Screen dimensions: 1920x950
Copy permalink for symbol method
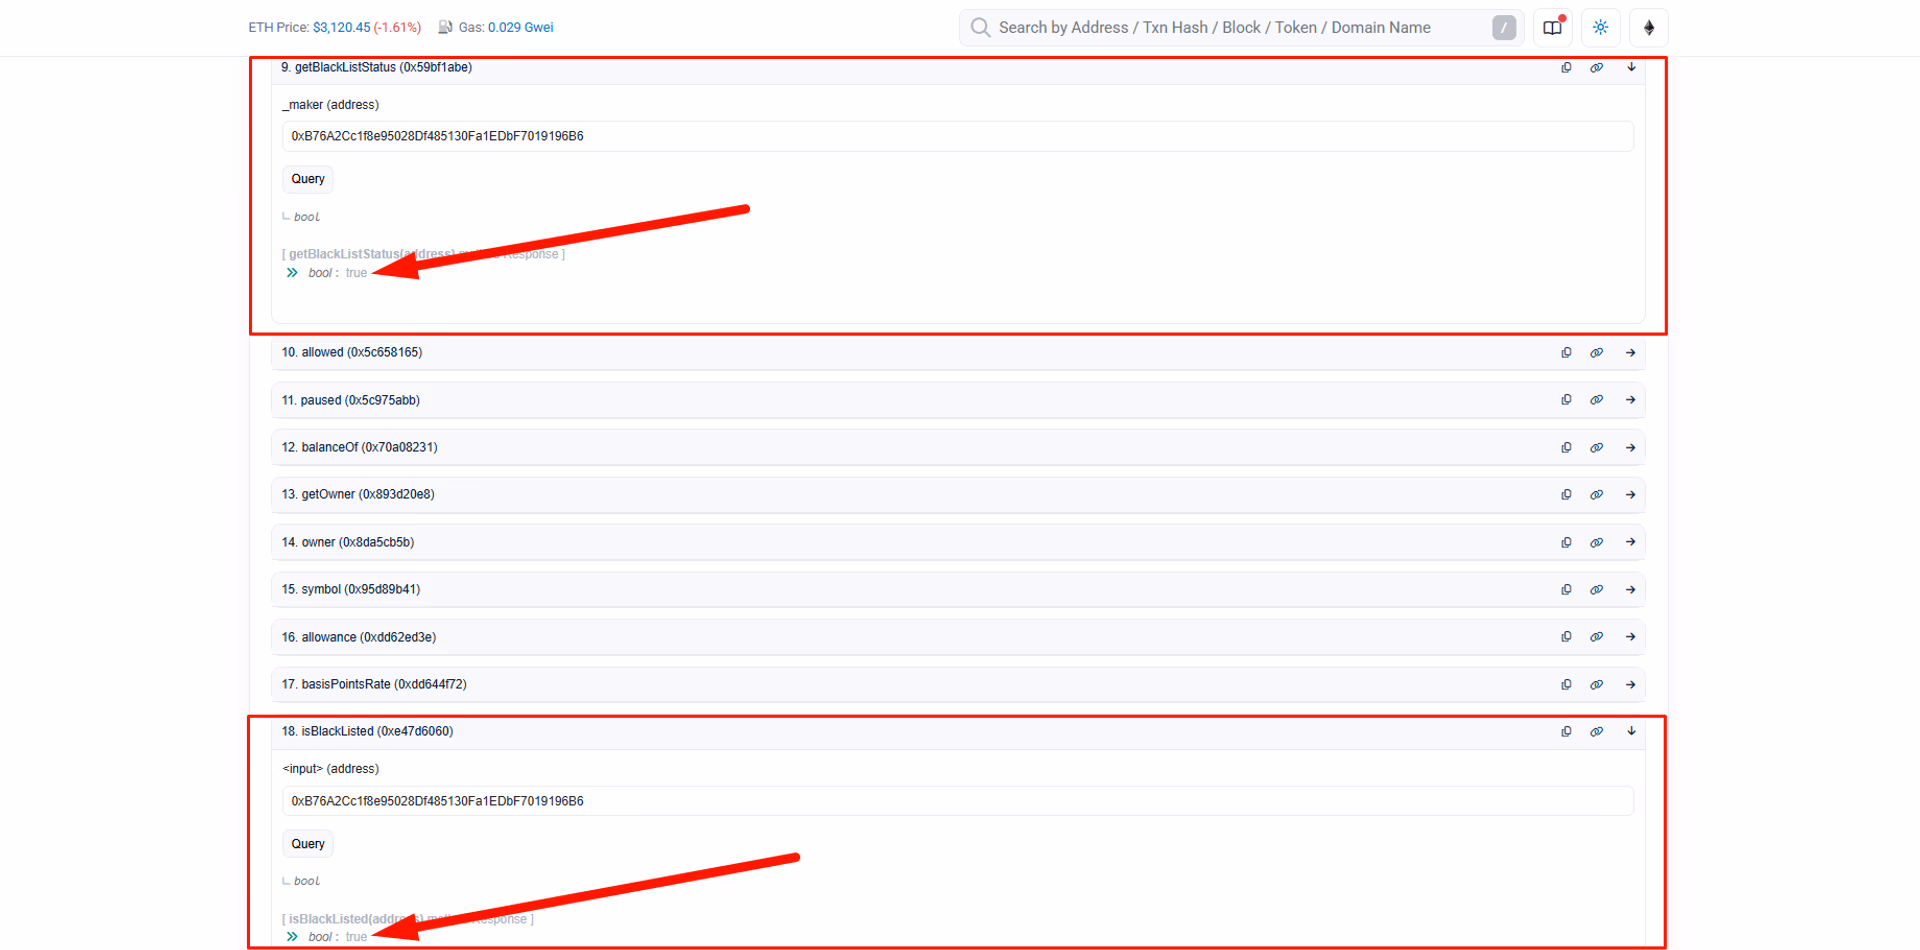pos(1597,590)
